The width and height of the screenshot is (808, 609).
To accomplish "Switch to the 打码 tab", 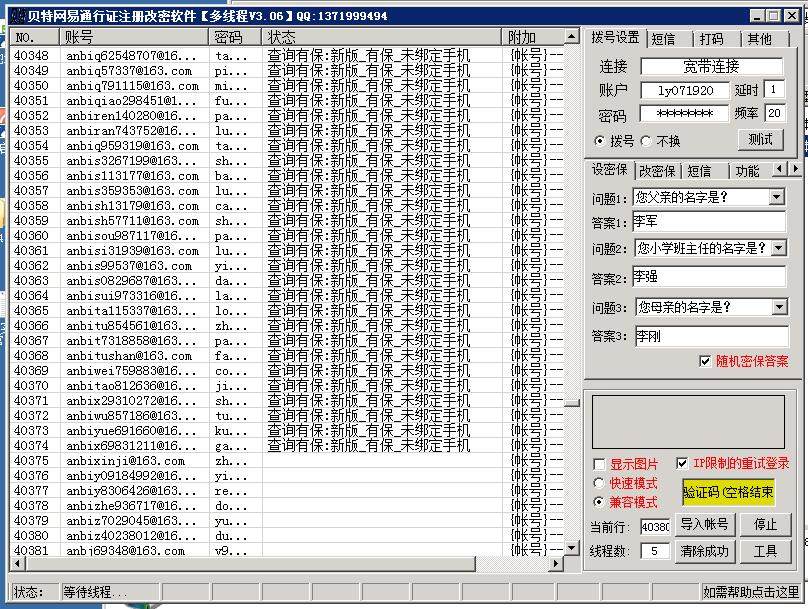I will (711, 39).
